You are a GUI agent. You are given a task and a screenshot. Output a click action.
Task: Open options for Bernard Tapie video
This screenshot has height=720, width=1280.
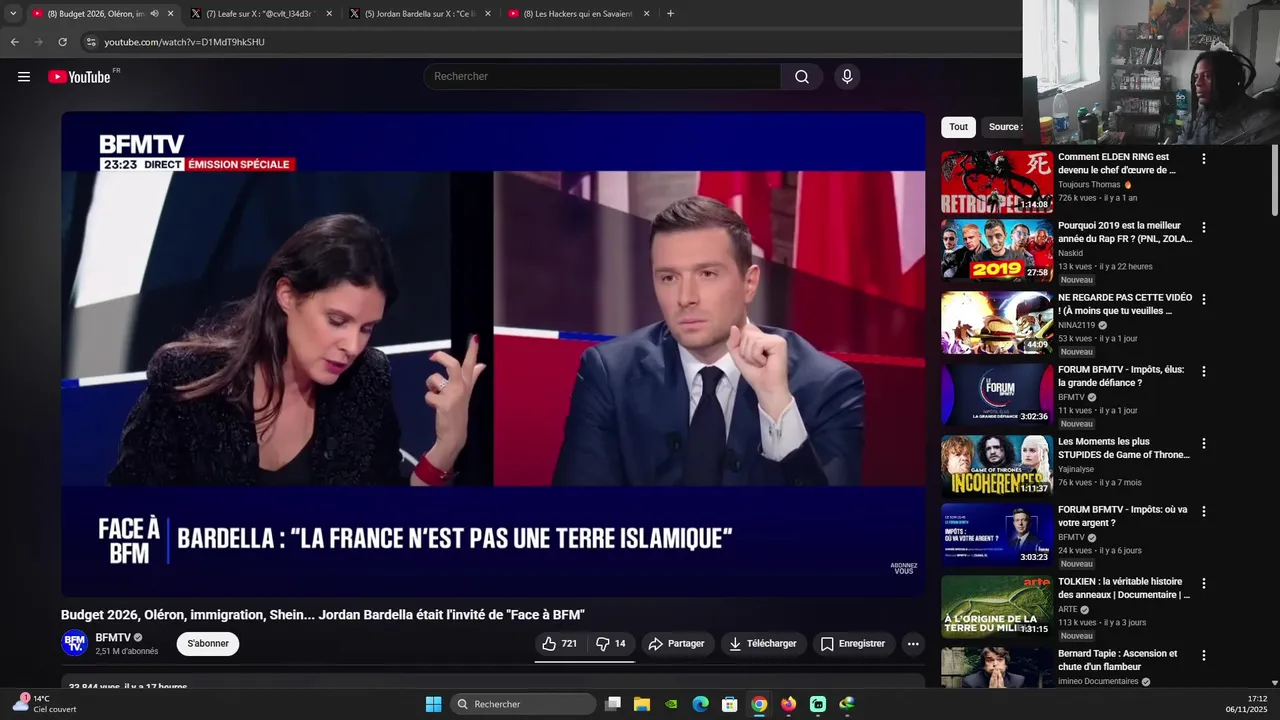1203,655
